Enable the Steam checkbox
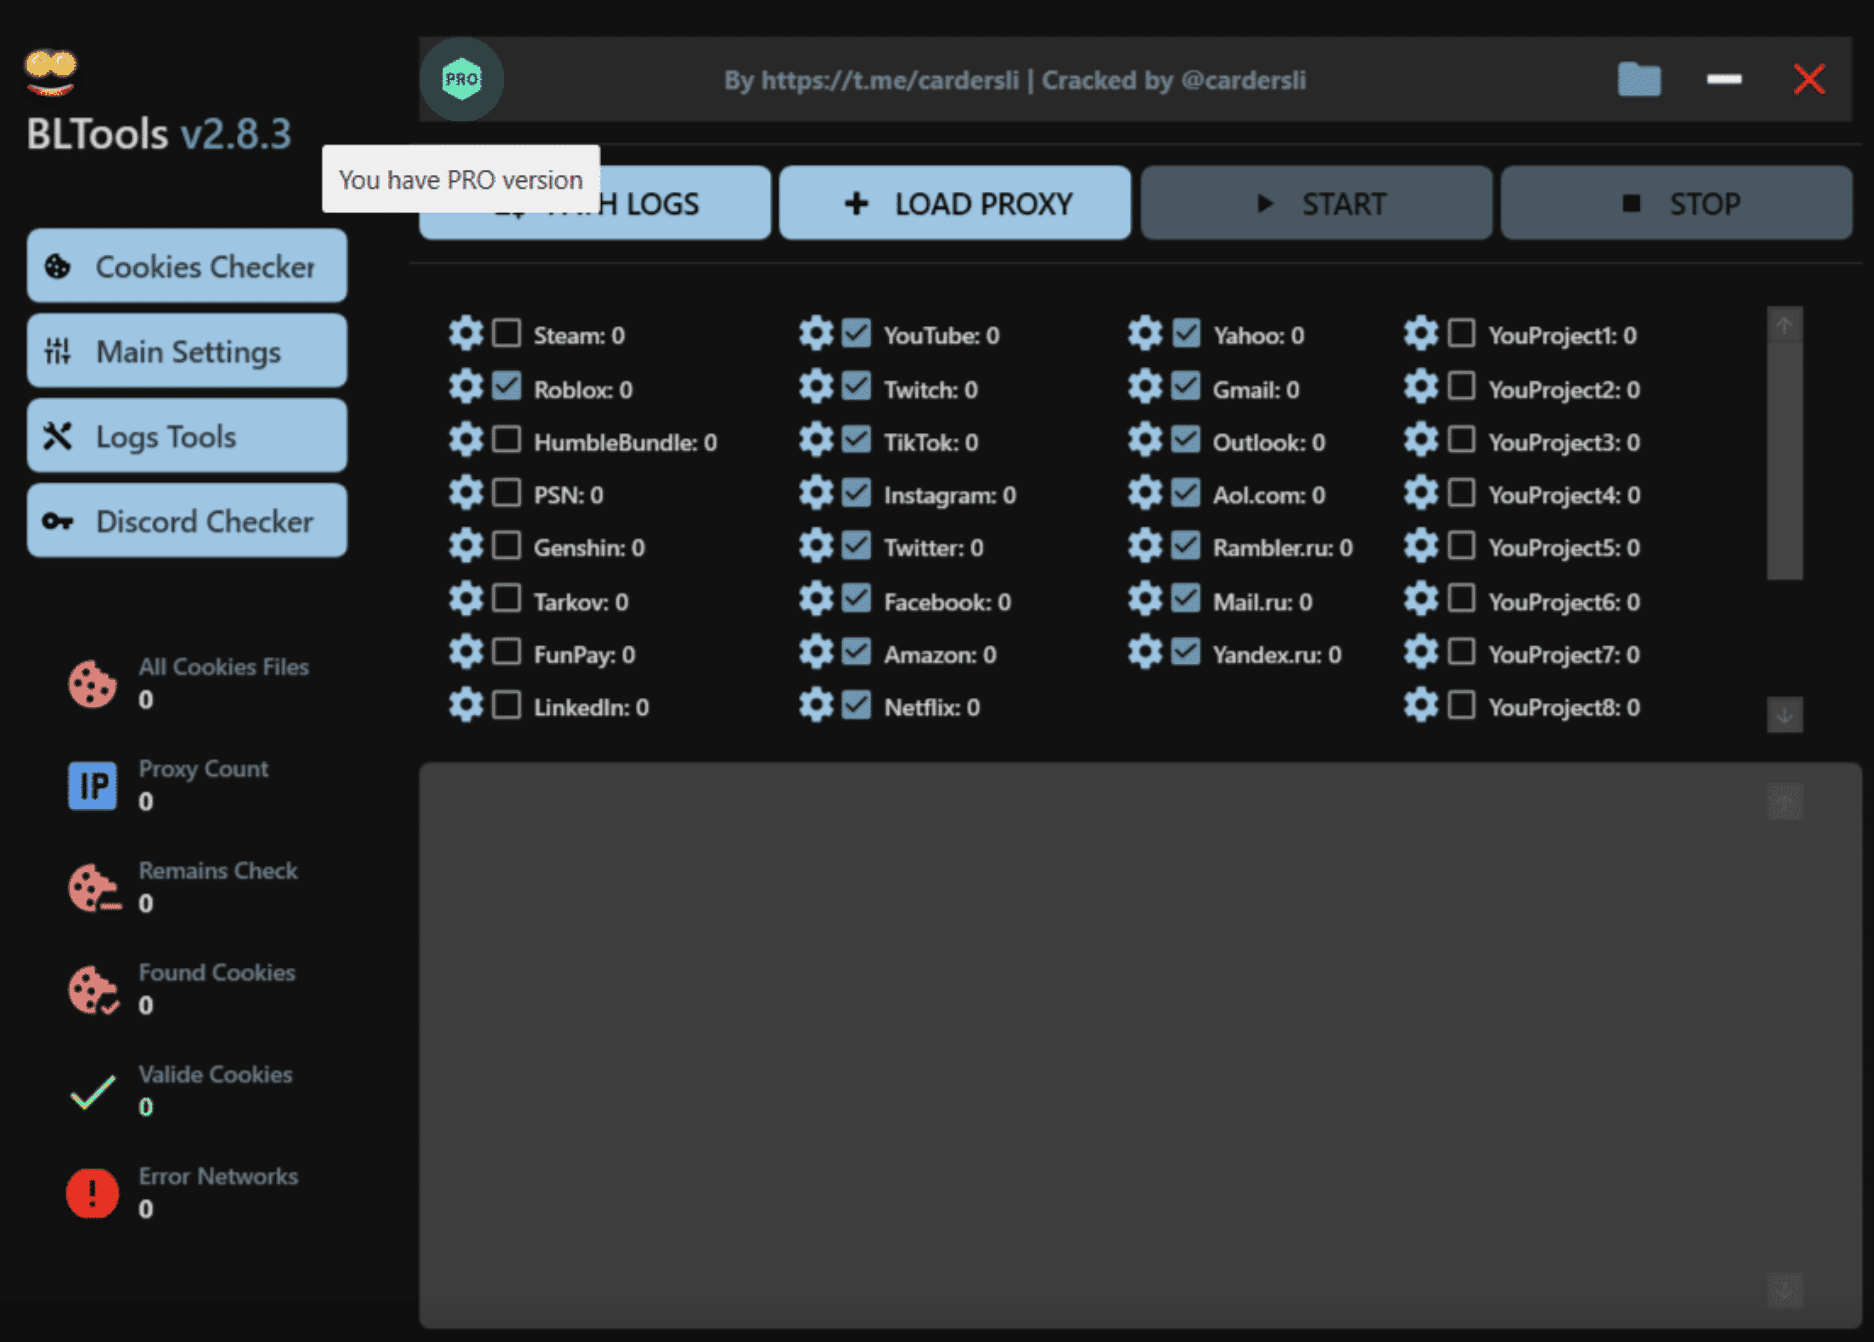 click(x=507, y=333)
